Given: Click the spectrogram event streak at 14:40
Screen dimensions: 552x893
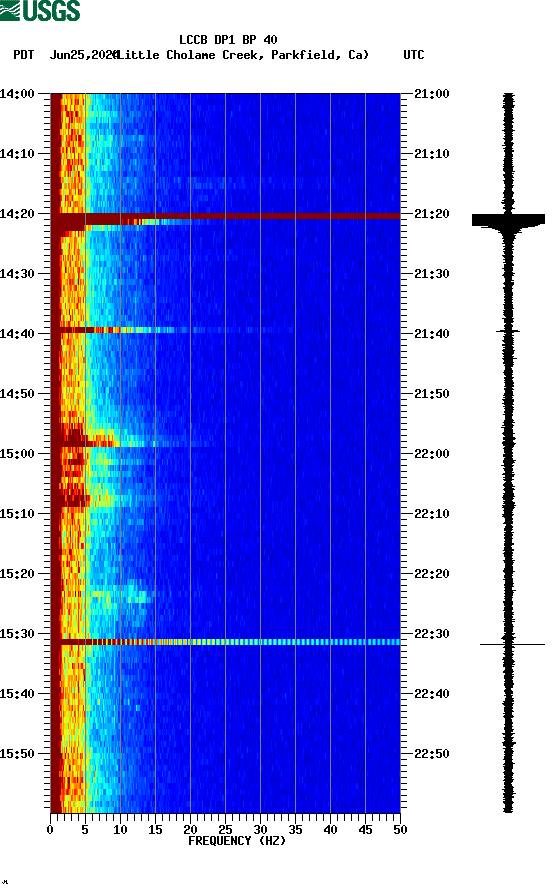Looking at the screenshot, I should coord(171,330).
